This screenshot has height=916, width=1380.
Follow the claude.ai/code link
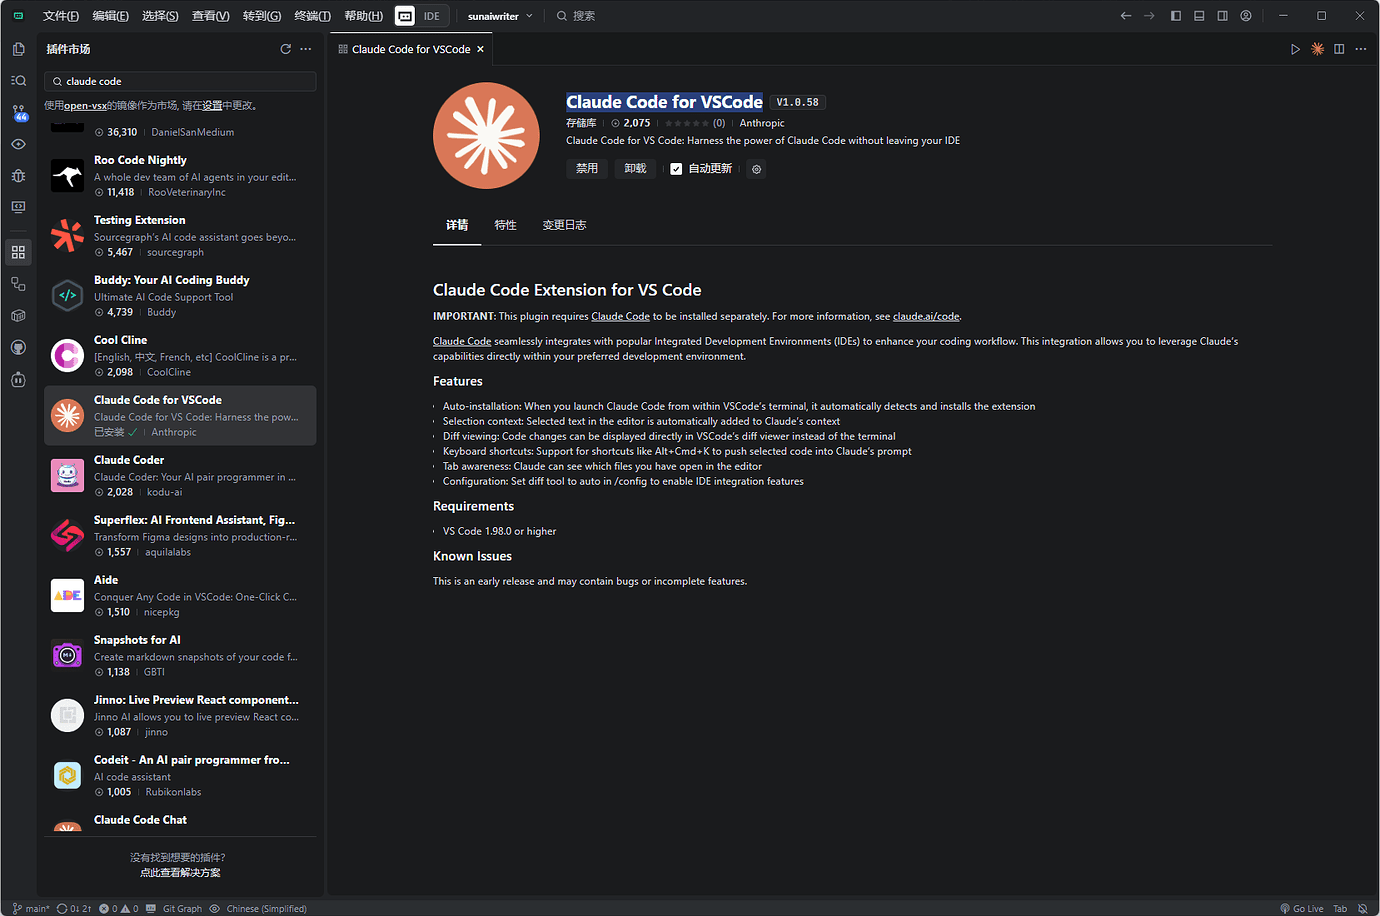pyautogui.click(x=926, y=317)
